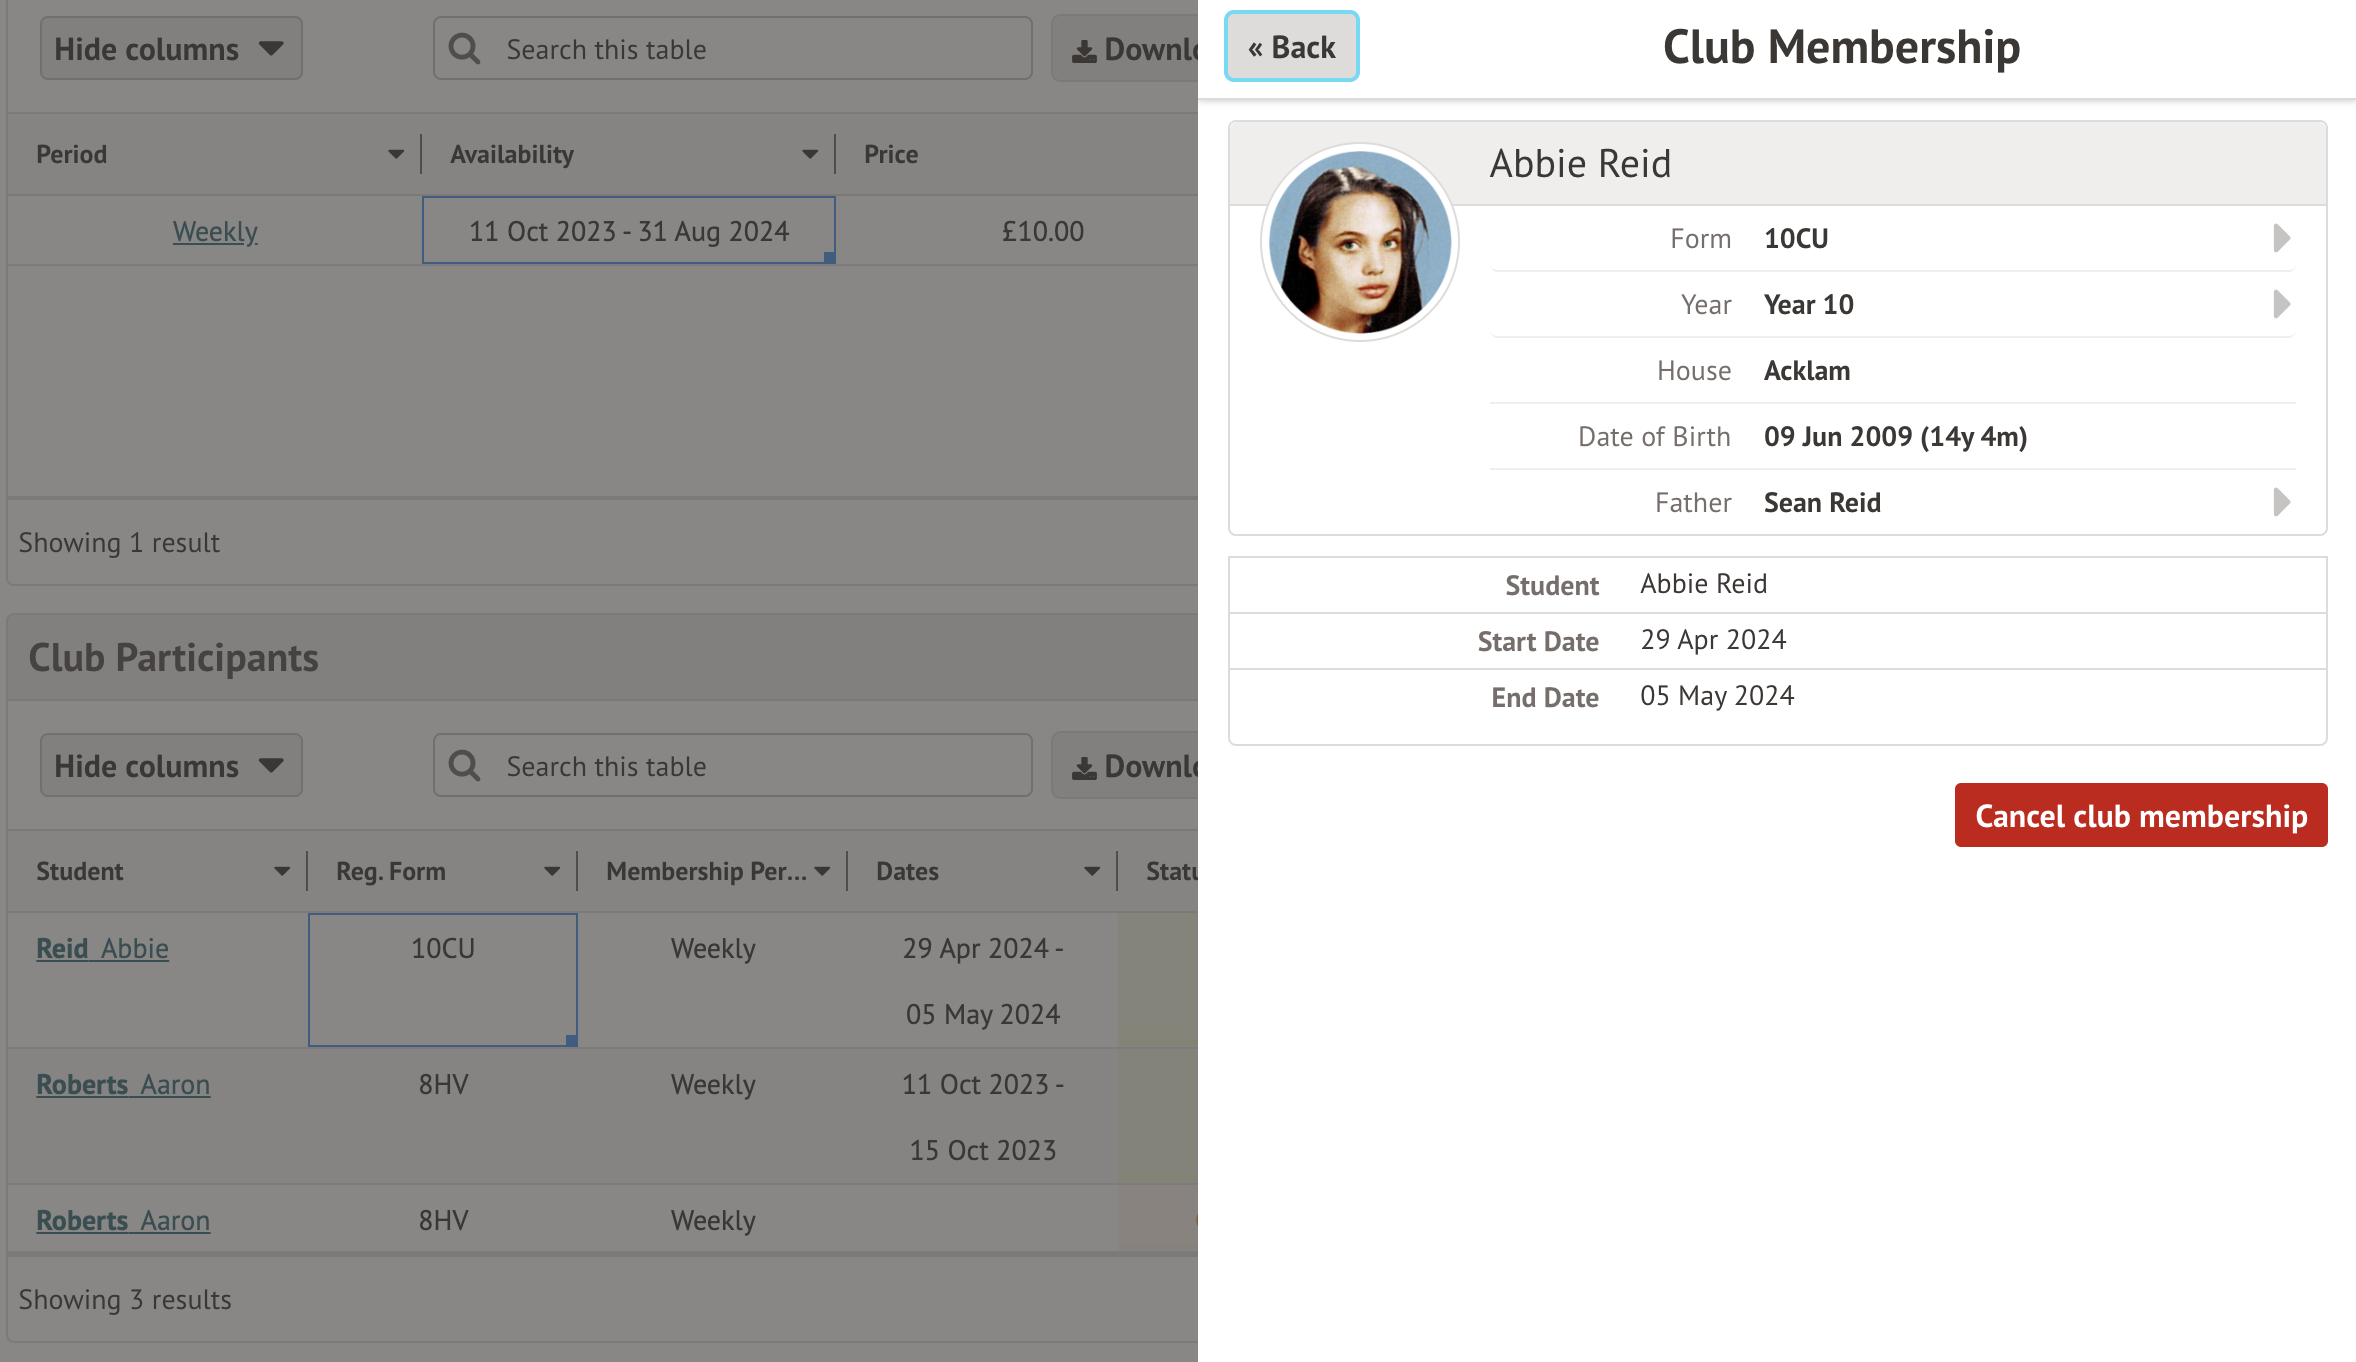Screen dimensions: 2356x1362
Task: Expand the Year 10 row arrow
Action: click(x=2281, y=304)
